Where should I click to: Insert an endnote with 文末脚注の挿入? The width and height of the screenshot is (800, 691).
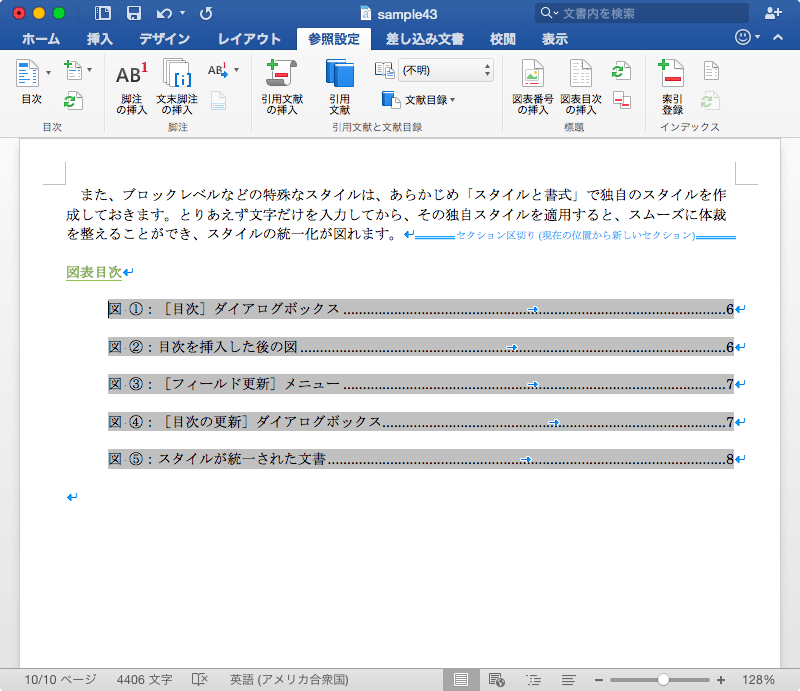click(177, 87)
